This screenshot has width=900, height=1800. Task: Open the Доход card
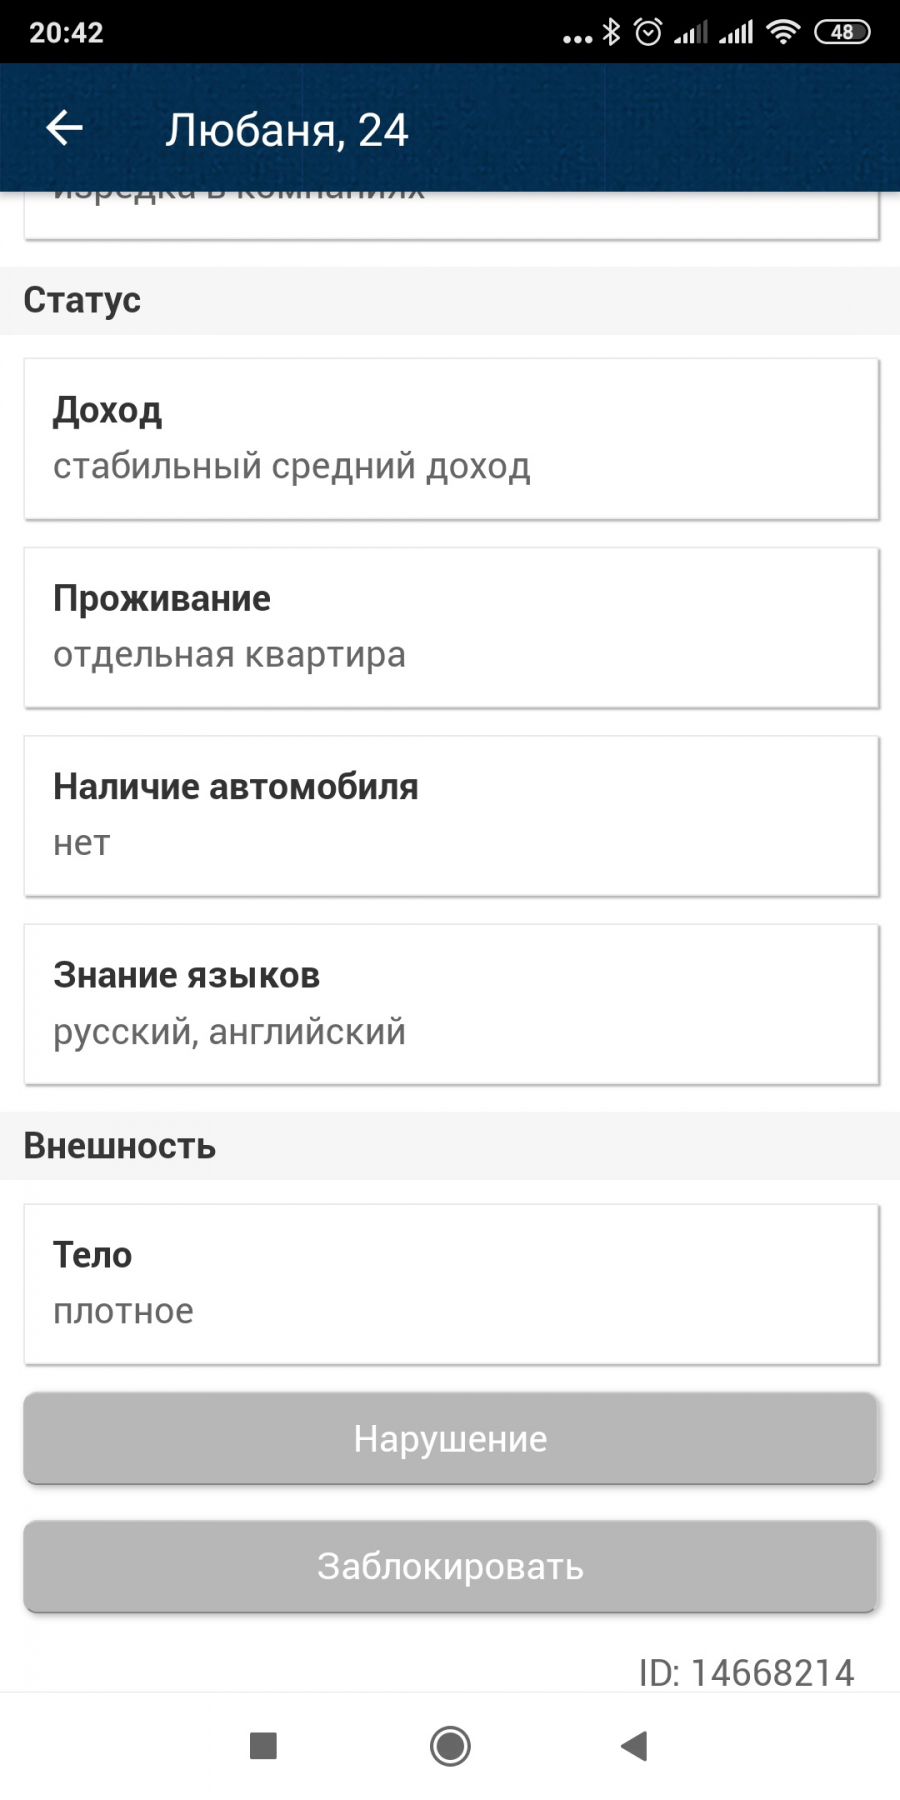point(451,439)
